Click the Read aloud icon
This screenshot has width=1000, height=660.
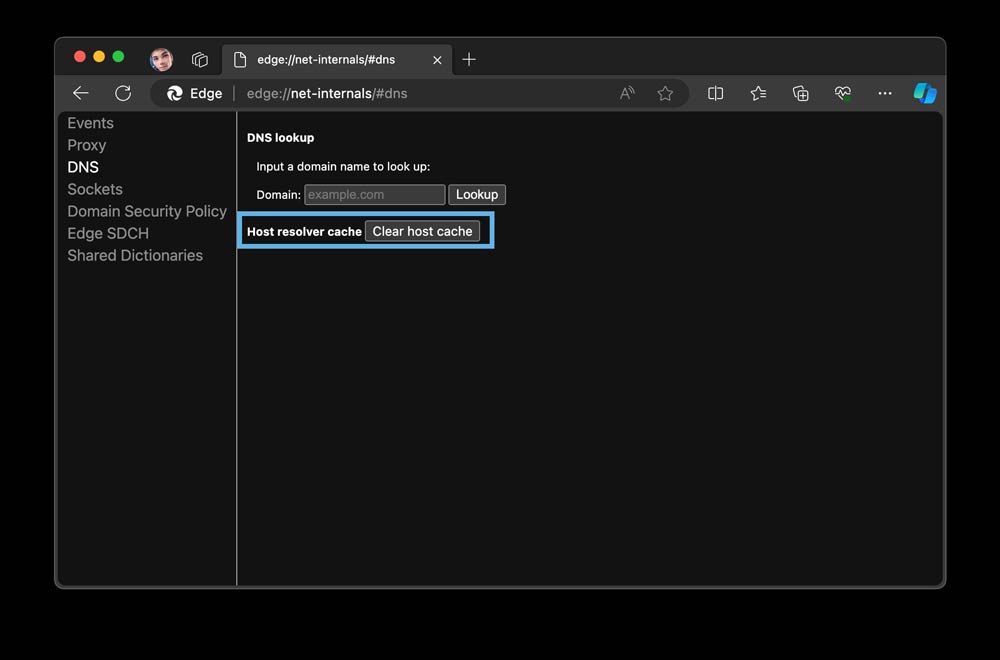pos(627,93)
